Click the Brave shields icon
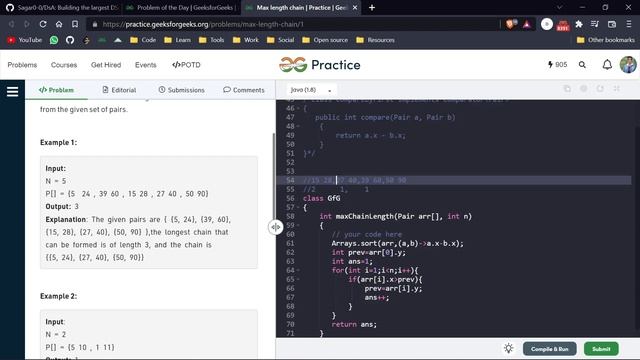Screen dimensions: 640x360 [511, 24]
